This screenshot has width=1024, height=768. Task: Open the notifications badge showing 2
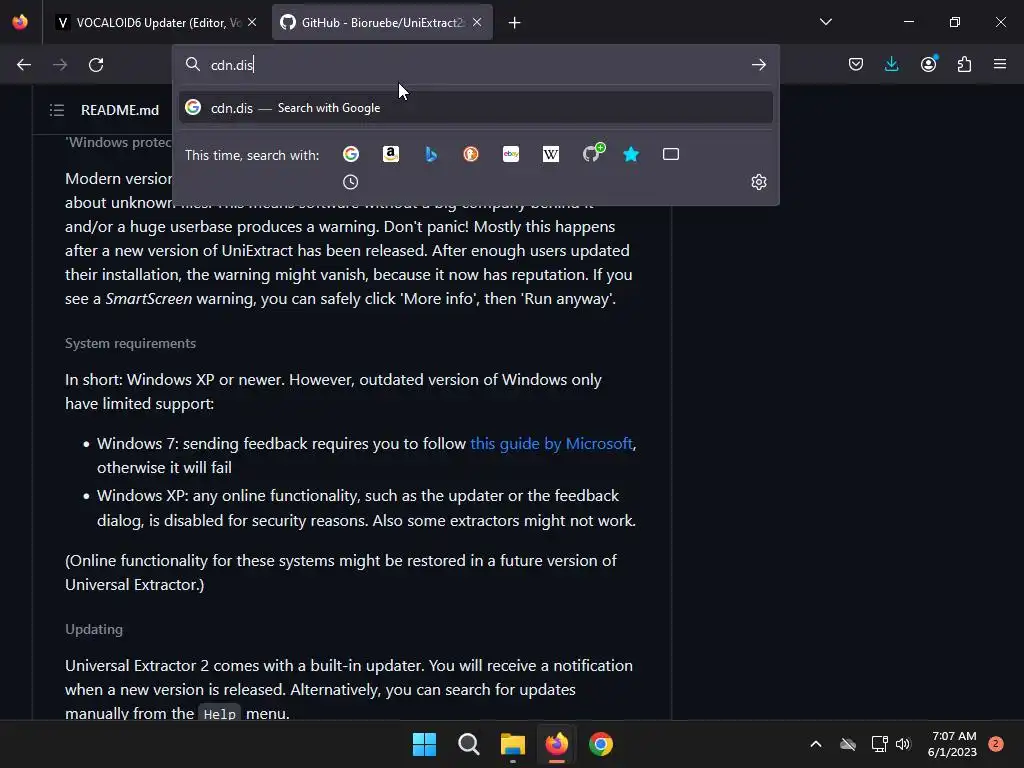click(x=996, y=744)
